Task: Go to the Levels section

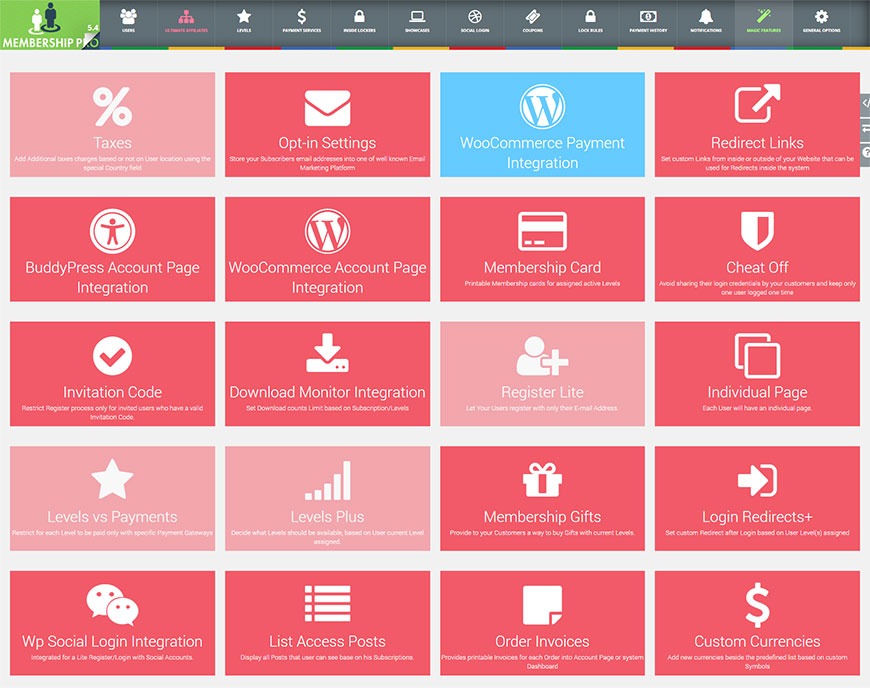Action: click(x=244, y=23)
